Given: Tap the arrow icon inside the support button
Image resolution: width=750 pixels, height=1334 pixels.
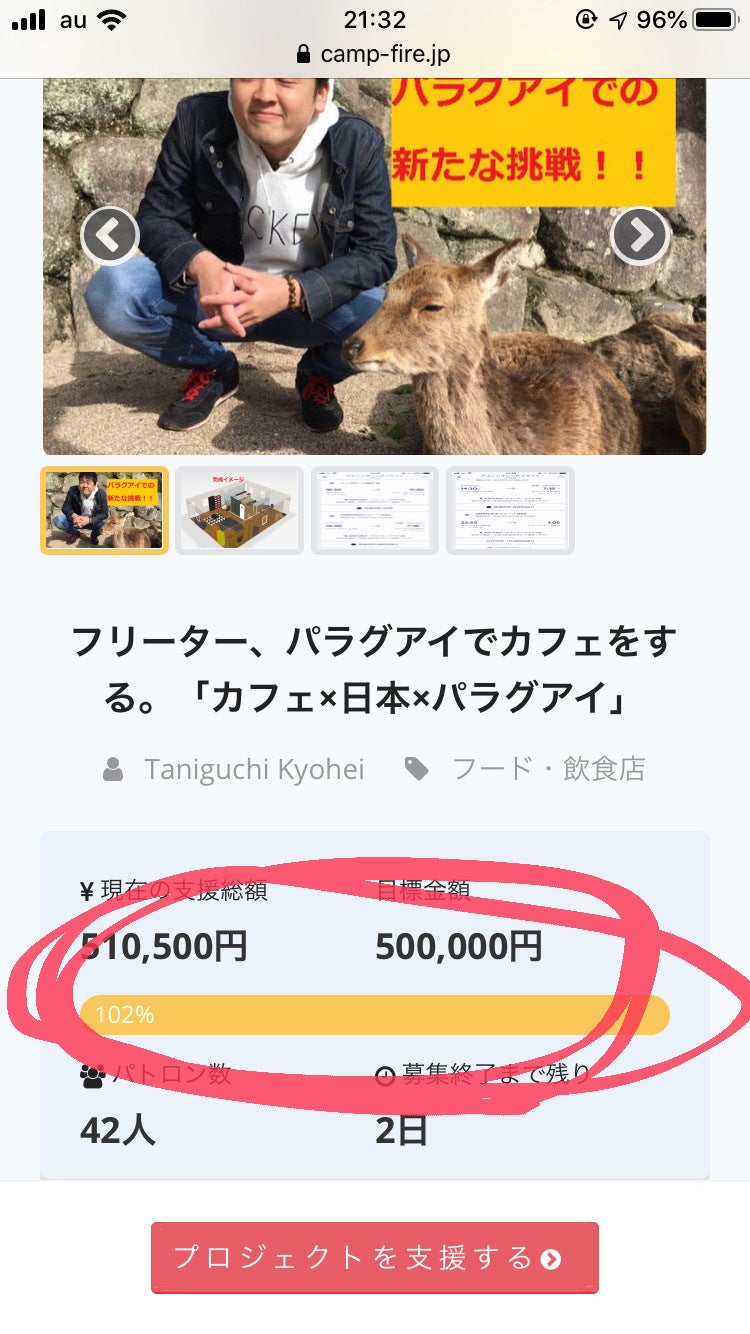Looking at the screenshot, I should [551, 1259].
